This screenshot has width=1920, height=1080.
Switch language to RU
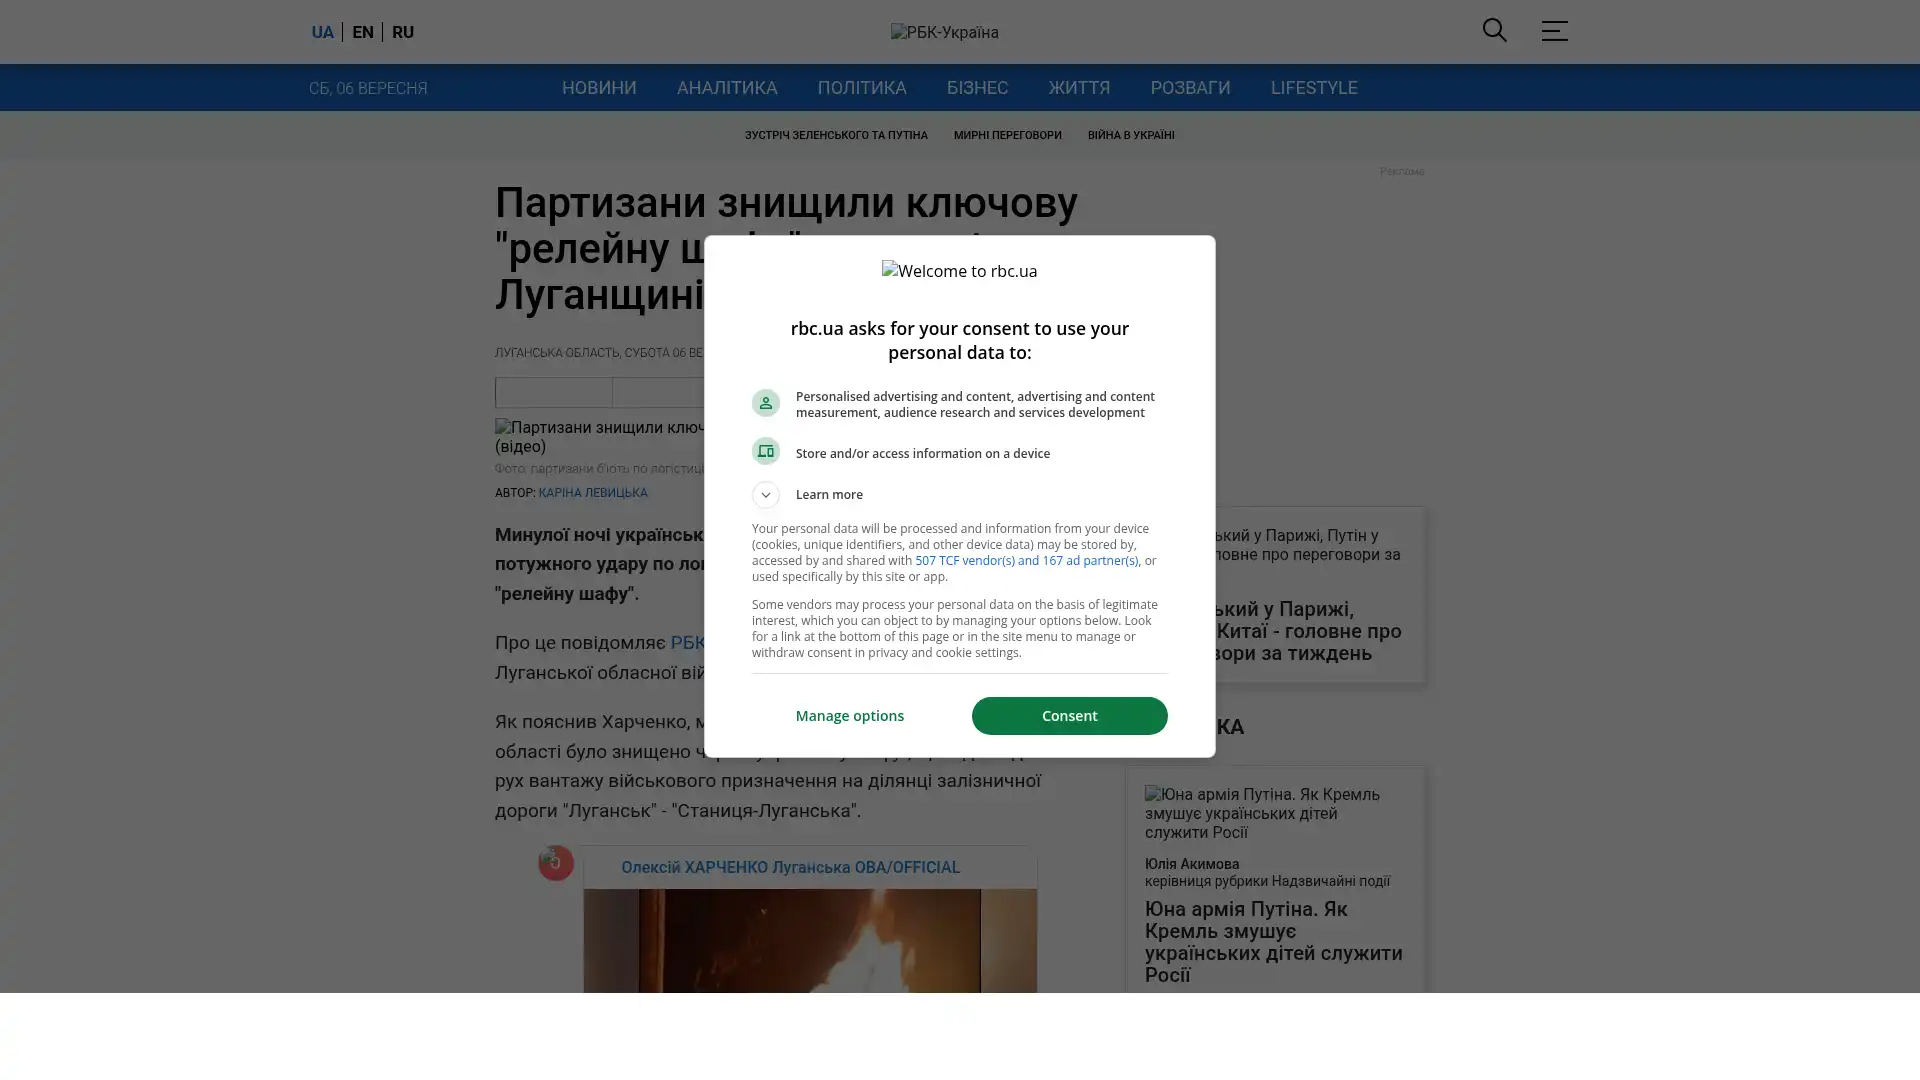coord(403,32)
